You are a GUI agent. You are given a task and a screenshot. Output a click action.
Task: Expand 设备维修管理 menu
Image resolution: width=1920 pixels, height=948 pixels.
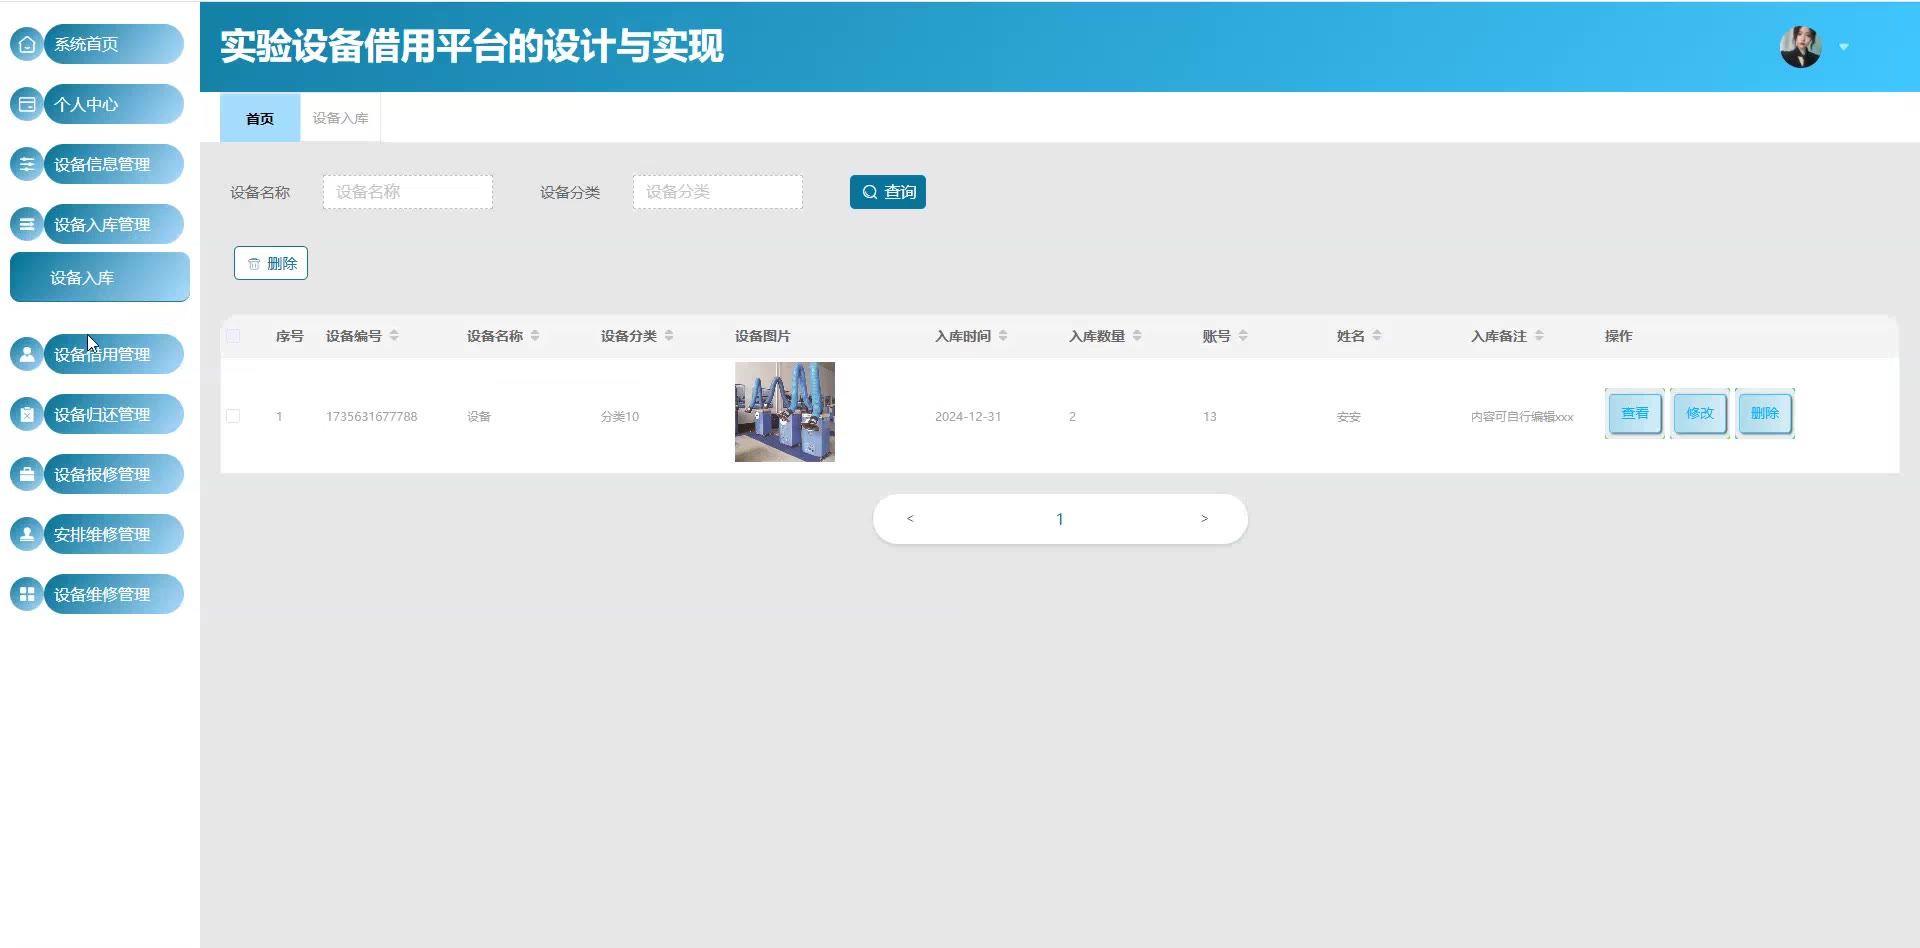(113, 594)
